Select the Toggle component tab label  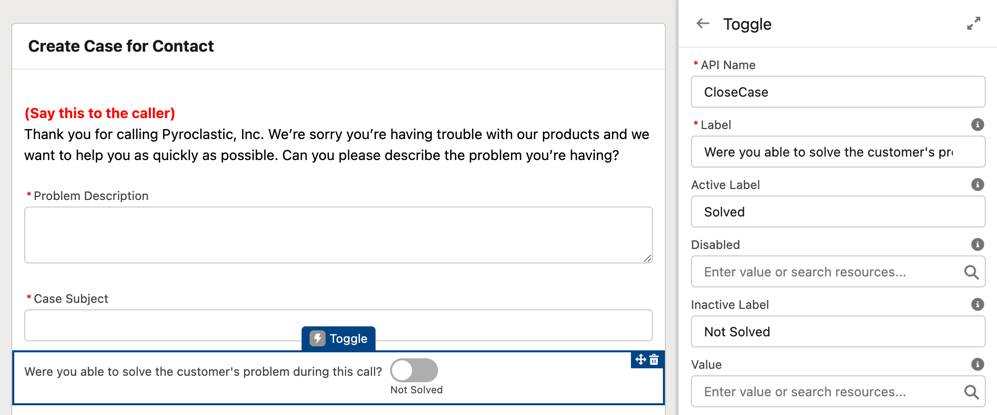(338, 339)
